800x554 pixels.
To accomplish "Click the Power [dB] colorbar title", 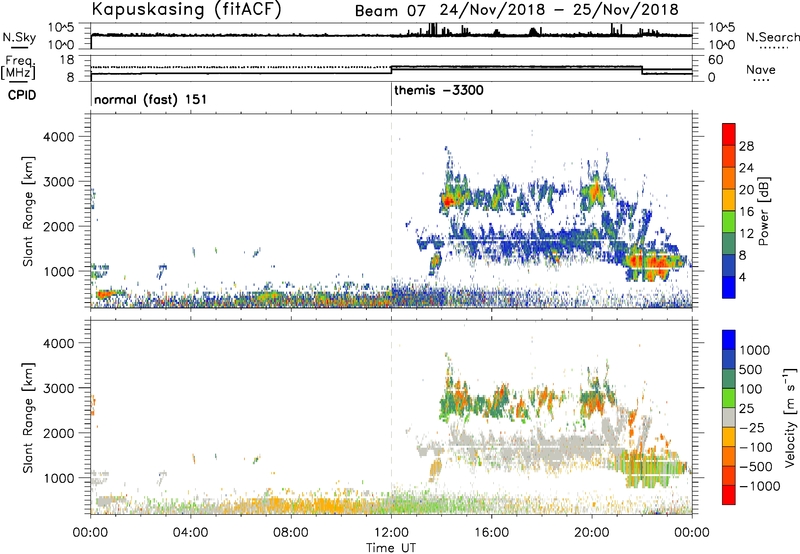I will tap(764, 211).
